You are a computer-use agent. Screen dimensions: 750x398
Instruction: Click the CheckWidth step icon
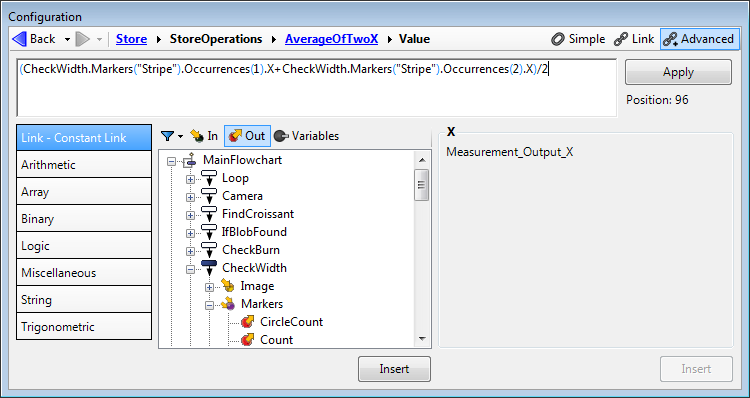tap(209, 268)
